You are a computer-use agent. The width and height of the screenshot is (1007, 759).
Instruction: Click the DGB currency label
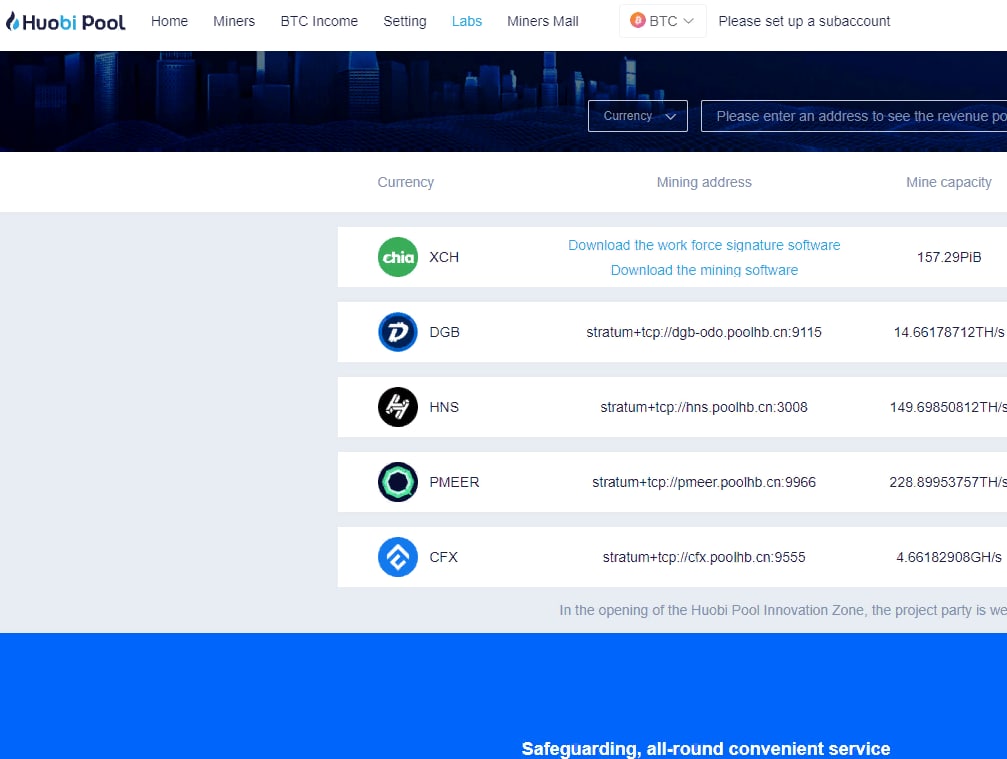(x=444, y=332)
